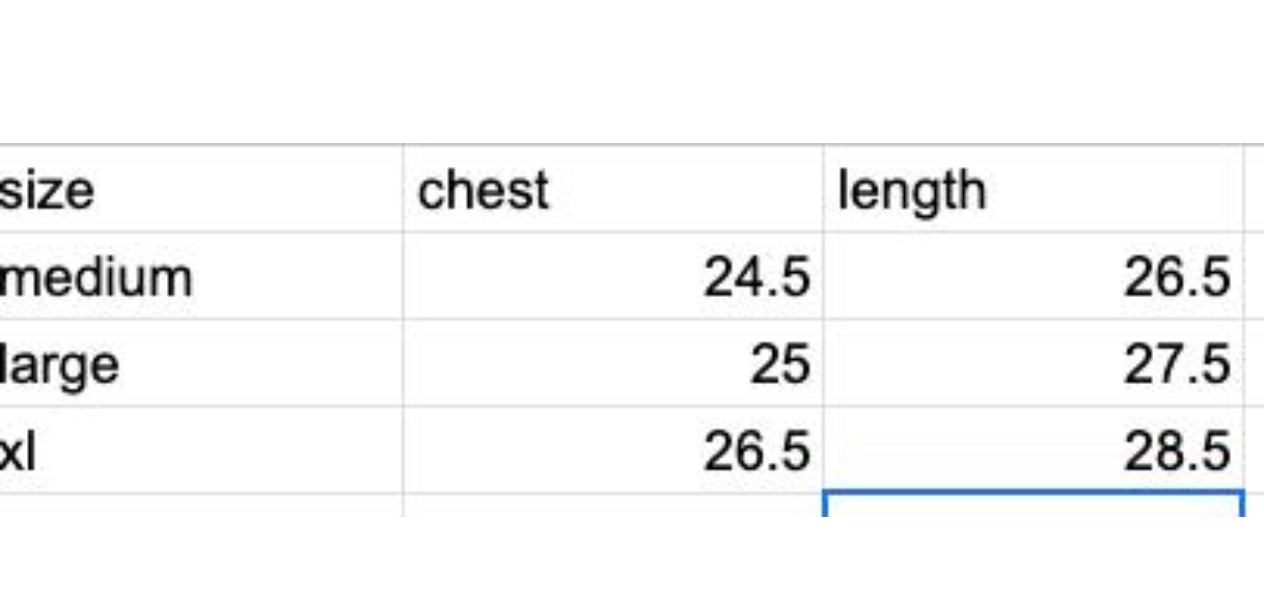Click the empty cell right of length 26.5
This screenshot has width=1264, height=596.
[x=1254, y=276]
